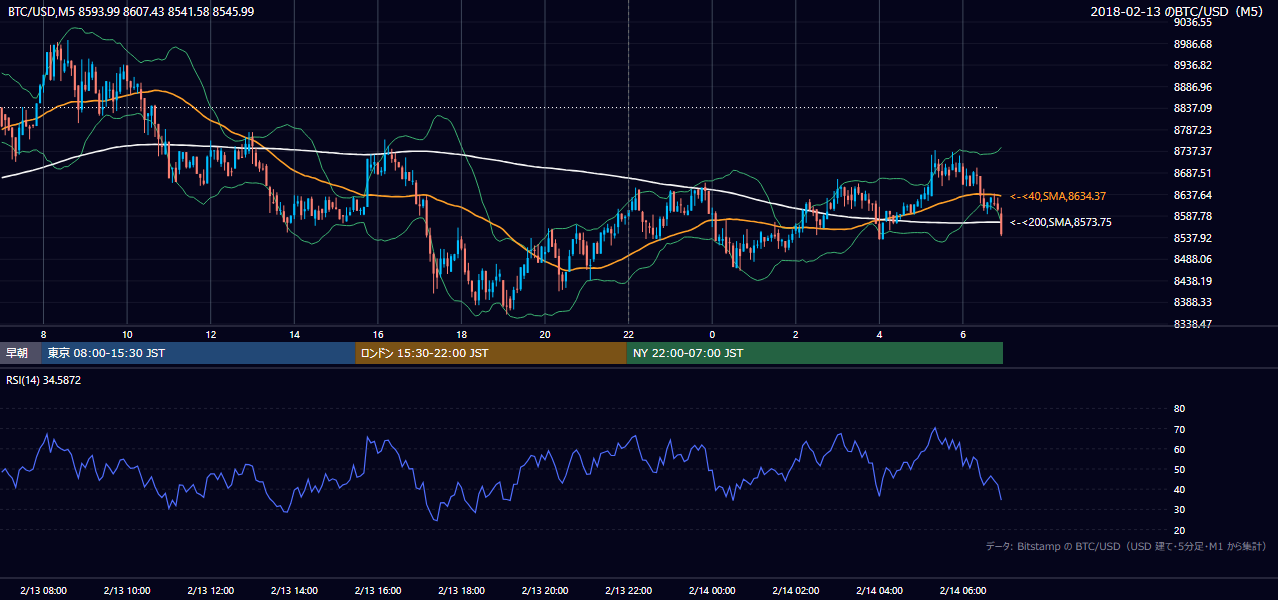The image size is (1278, 600).
Task: Click the 2/13 22:00 date label
Action: click(629, 591)
